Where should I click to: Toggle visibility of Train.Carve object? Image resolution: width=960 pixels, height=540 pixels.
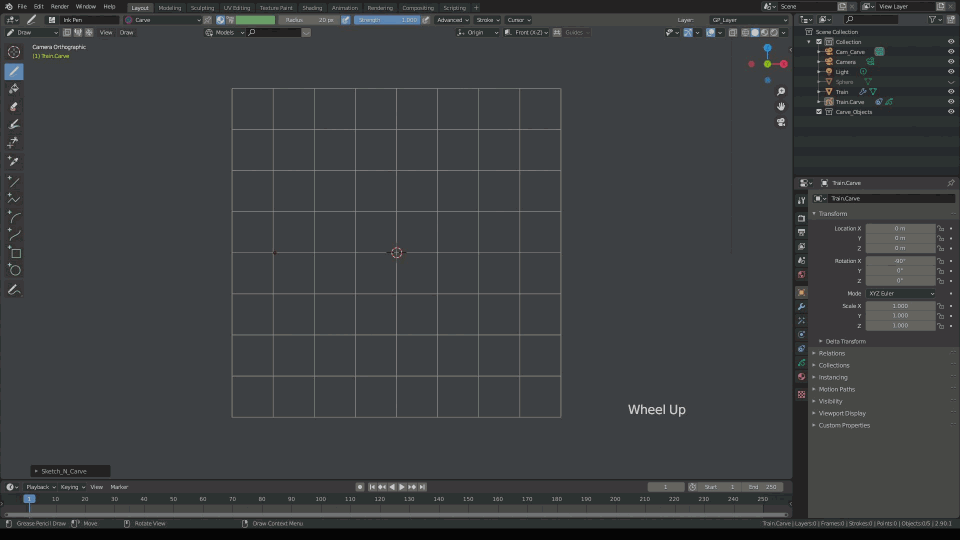coord(951,102)
